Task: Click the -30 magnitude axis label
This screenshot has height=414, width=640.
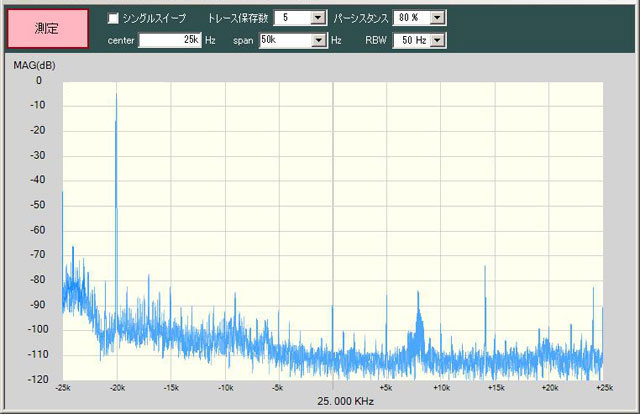Action: tap(38, 155)
